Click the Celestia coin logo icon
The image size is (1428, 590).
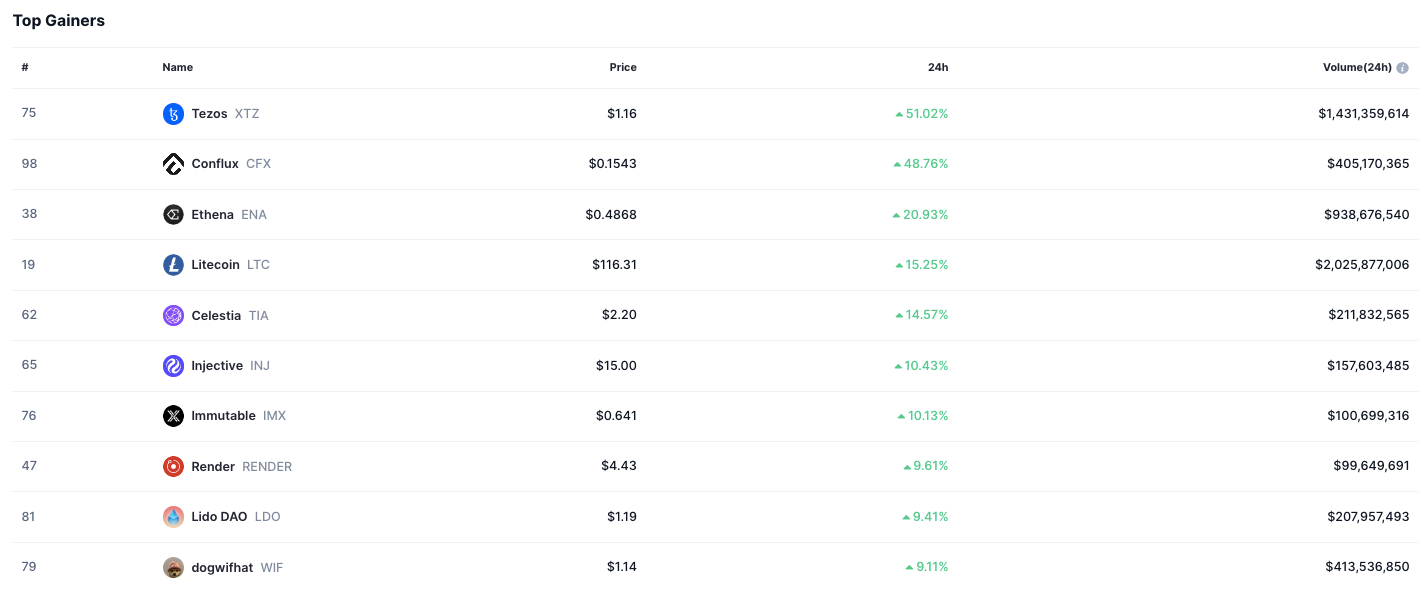(x=173, y=315)
